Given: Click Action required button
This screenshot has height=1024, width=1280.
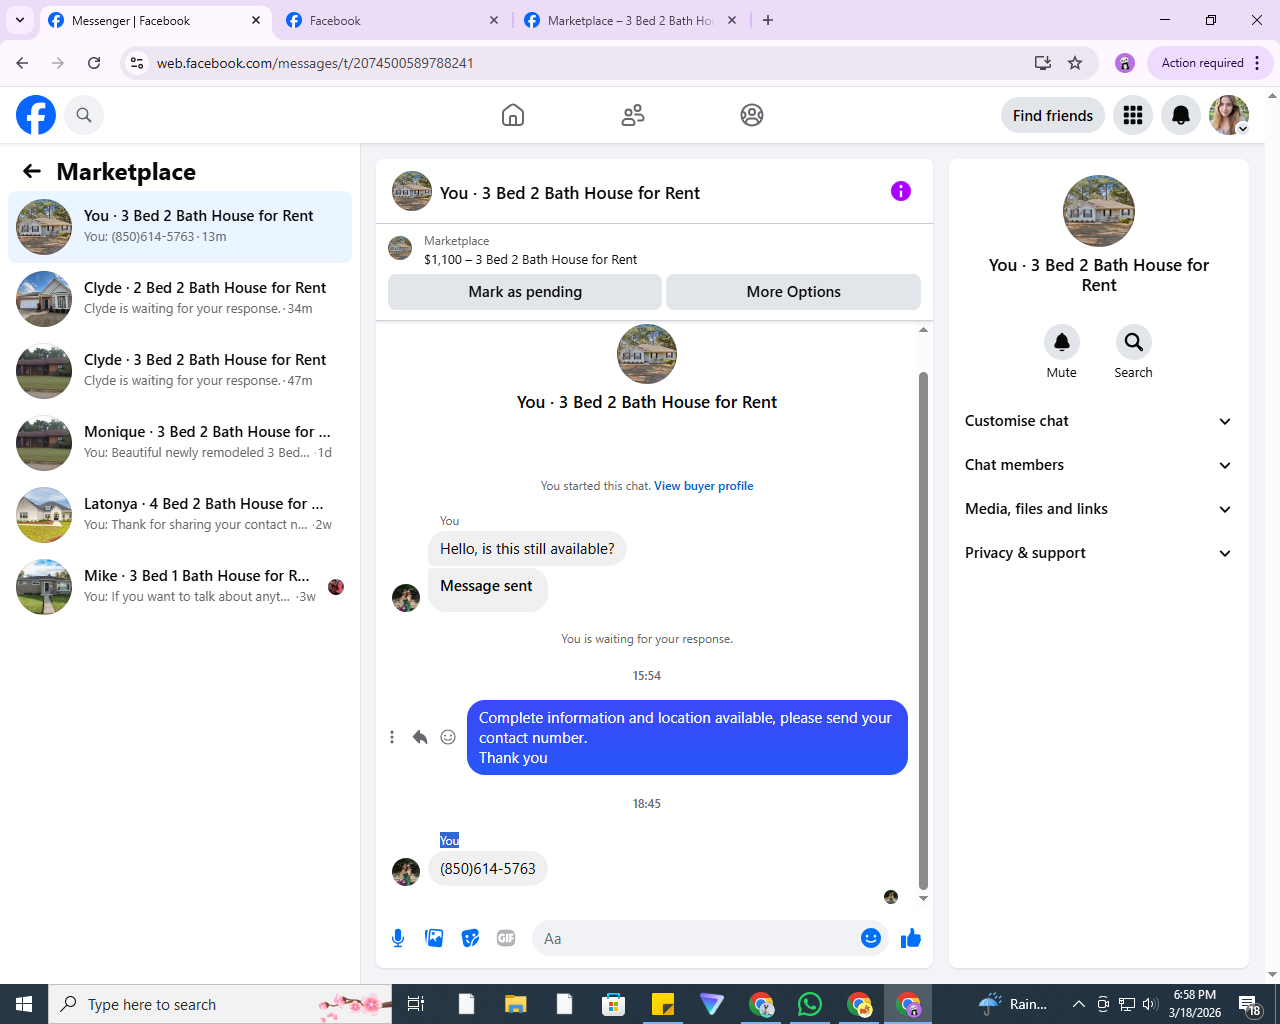Looking at the screenshot, I should pyautogui.click(x=1202, y=63).
